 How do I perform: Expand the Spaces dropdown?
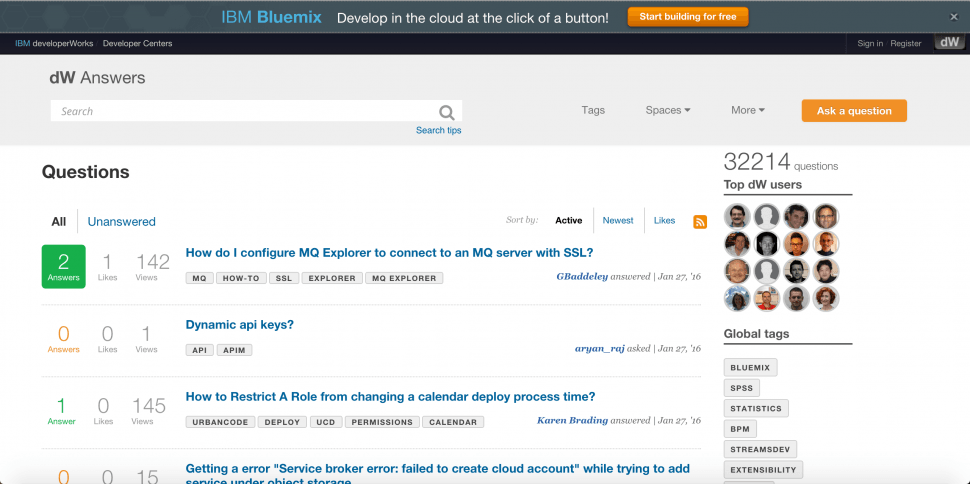tap(667, 110)
